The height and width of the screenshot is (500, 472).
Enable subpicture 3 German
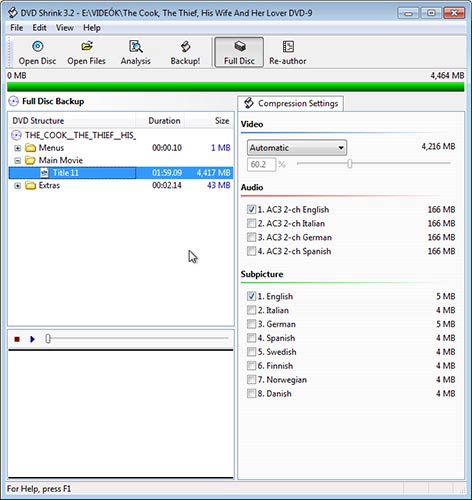pyautogui.click(x=251, y=324)
